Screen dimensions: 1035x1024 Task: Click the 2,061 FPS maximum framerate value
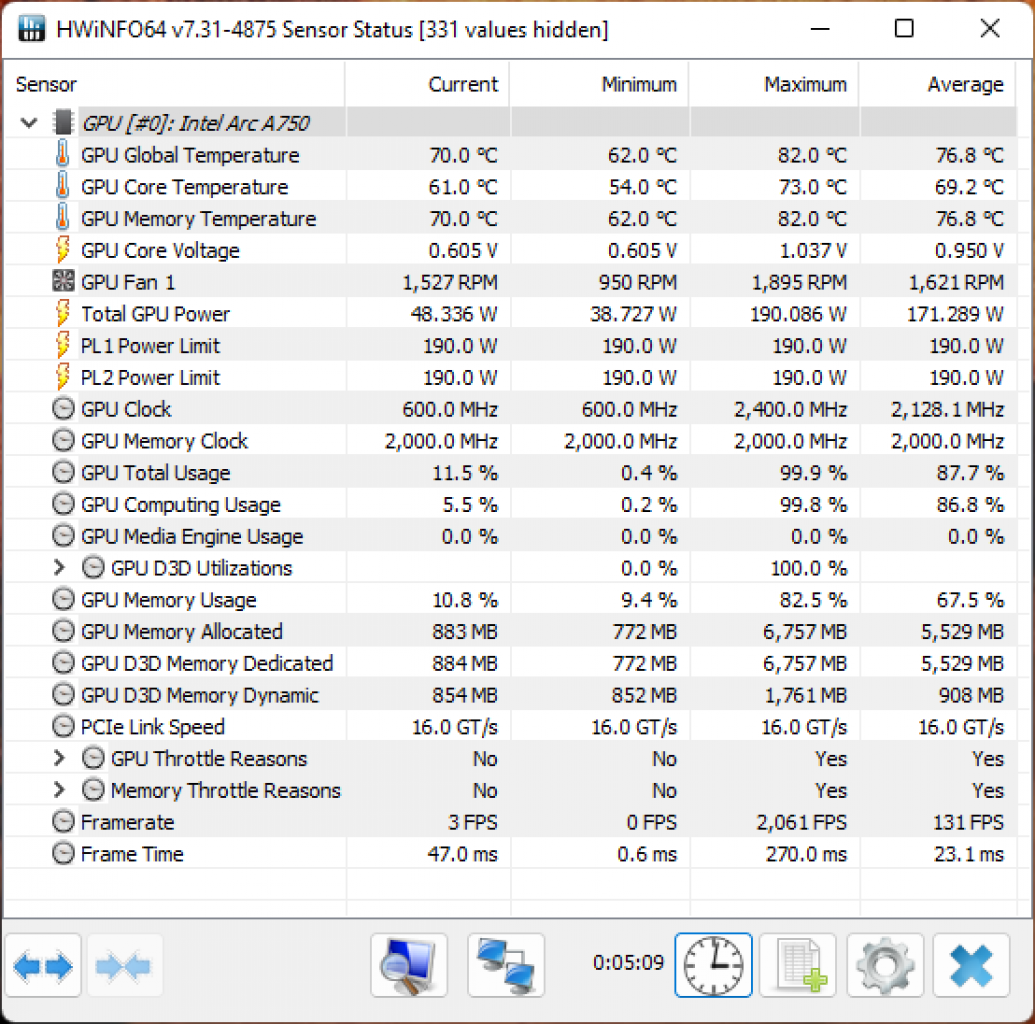coord(801,822)
